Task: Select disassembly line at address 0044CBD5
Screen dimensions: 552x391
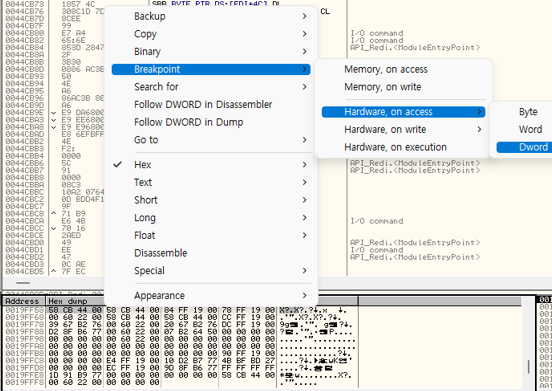Action: [25, 271]
